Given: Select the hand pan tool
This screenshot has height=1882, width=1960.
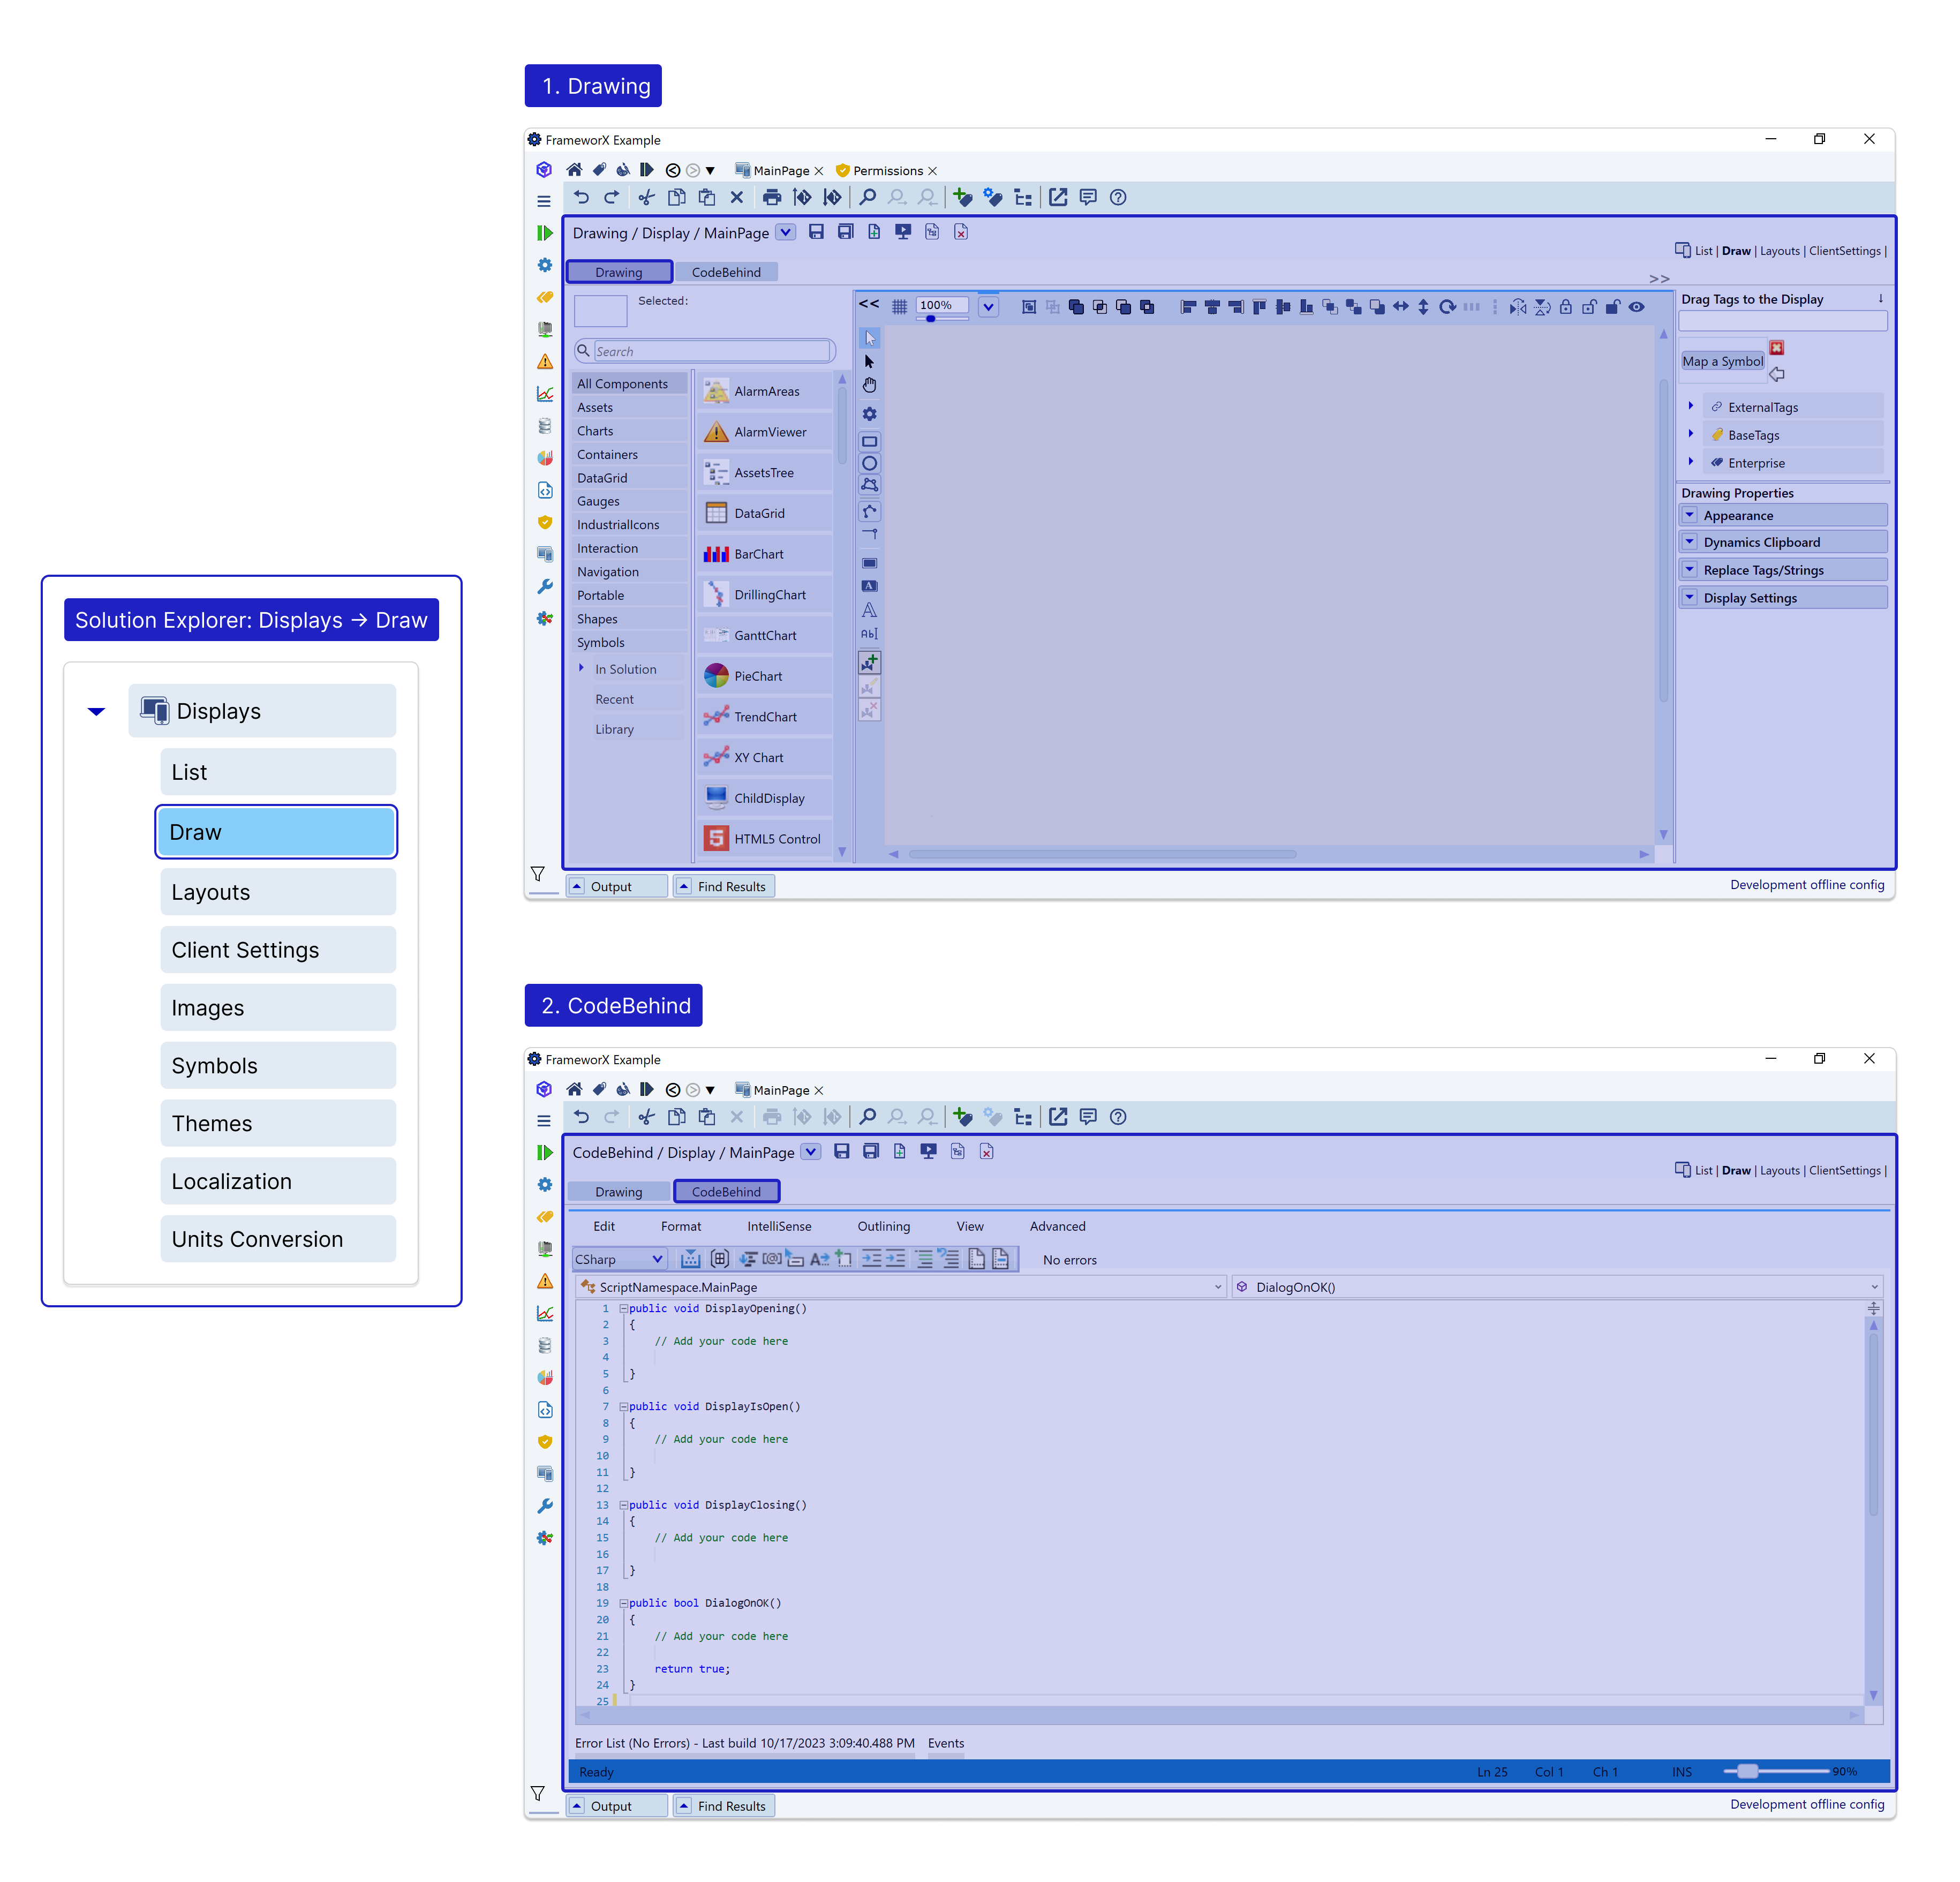Looking at the screenshot, I should [x=869, y=385].
